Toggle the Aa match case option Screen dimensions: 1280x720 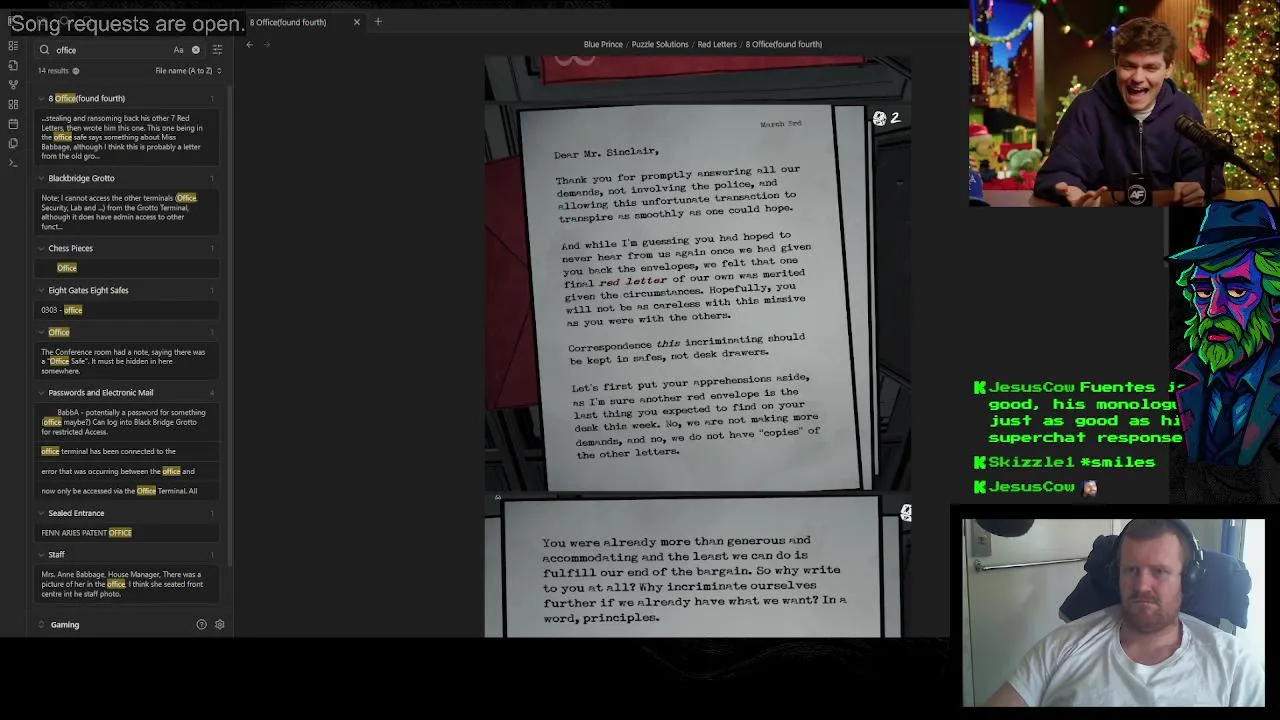[x=179, y=50]
